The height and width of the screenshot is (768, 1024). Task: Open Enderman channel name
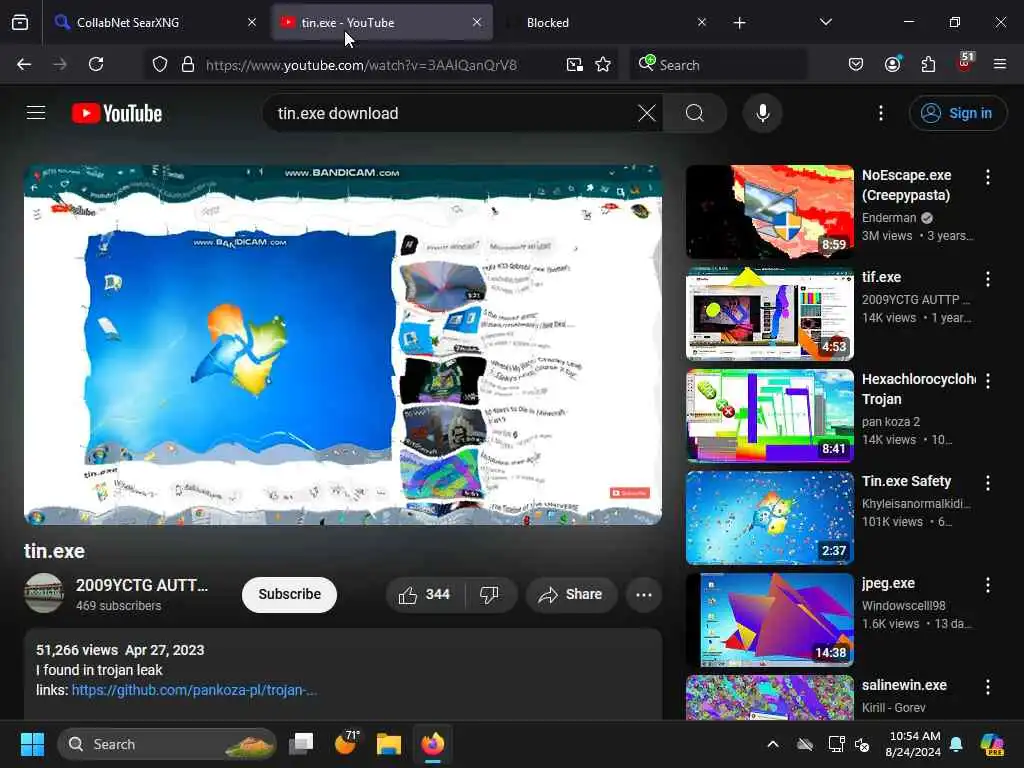889,217
